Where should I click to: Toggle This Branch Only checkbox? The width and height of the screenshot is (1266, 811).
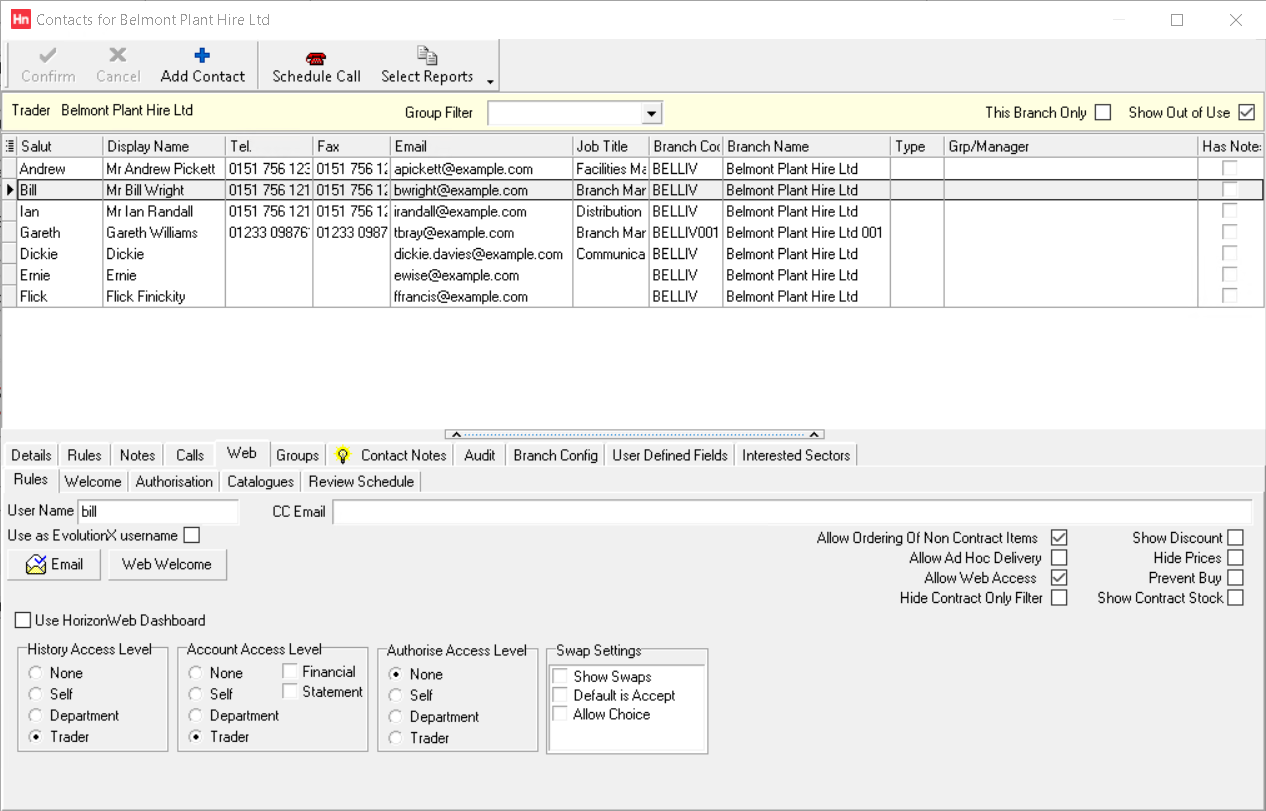(1103, 113)
